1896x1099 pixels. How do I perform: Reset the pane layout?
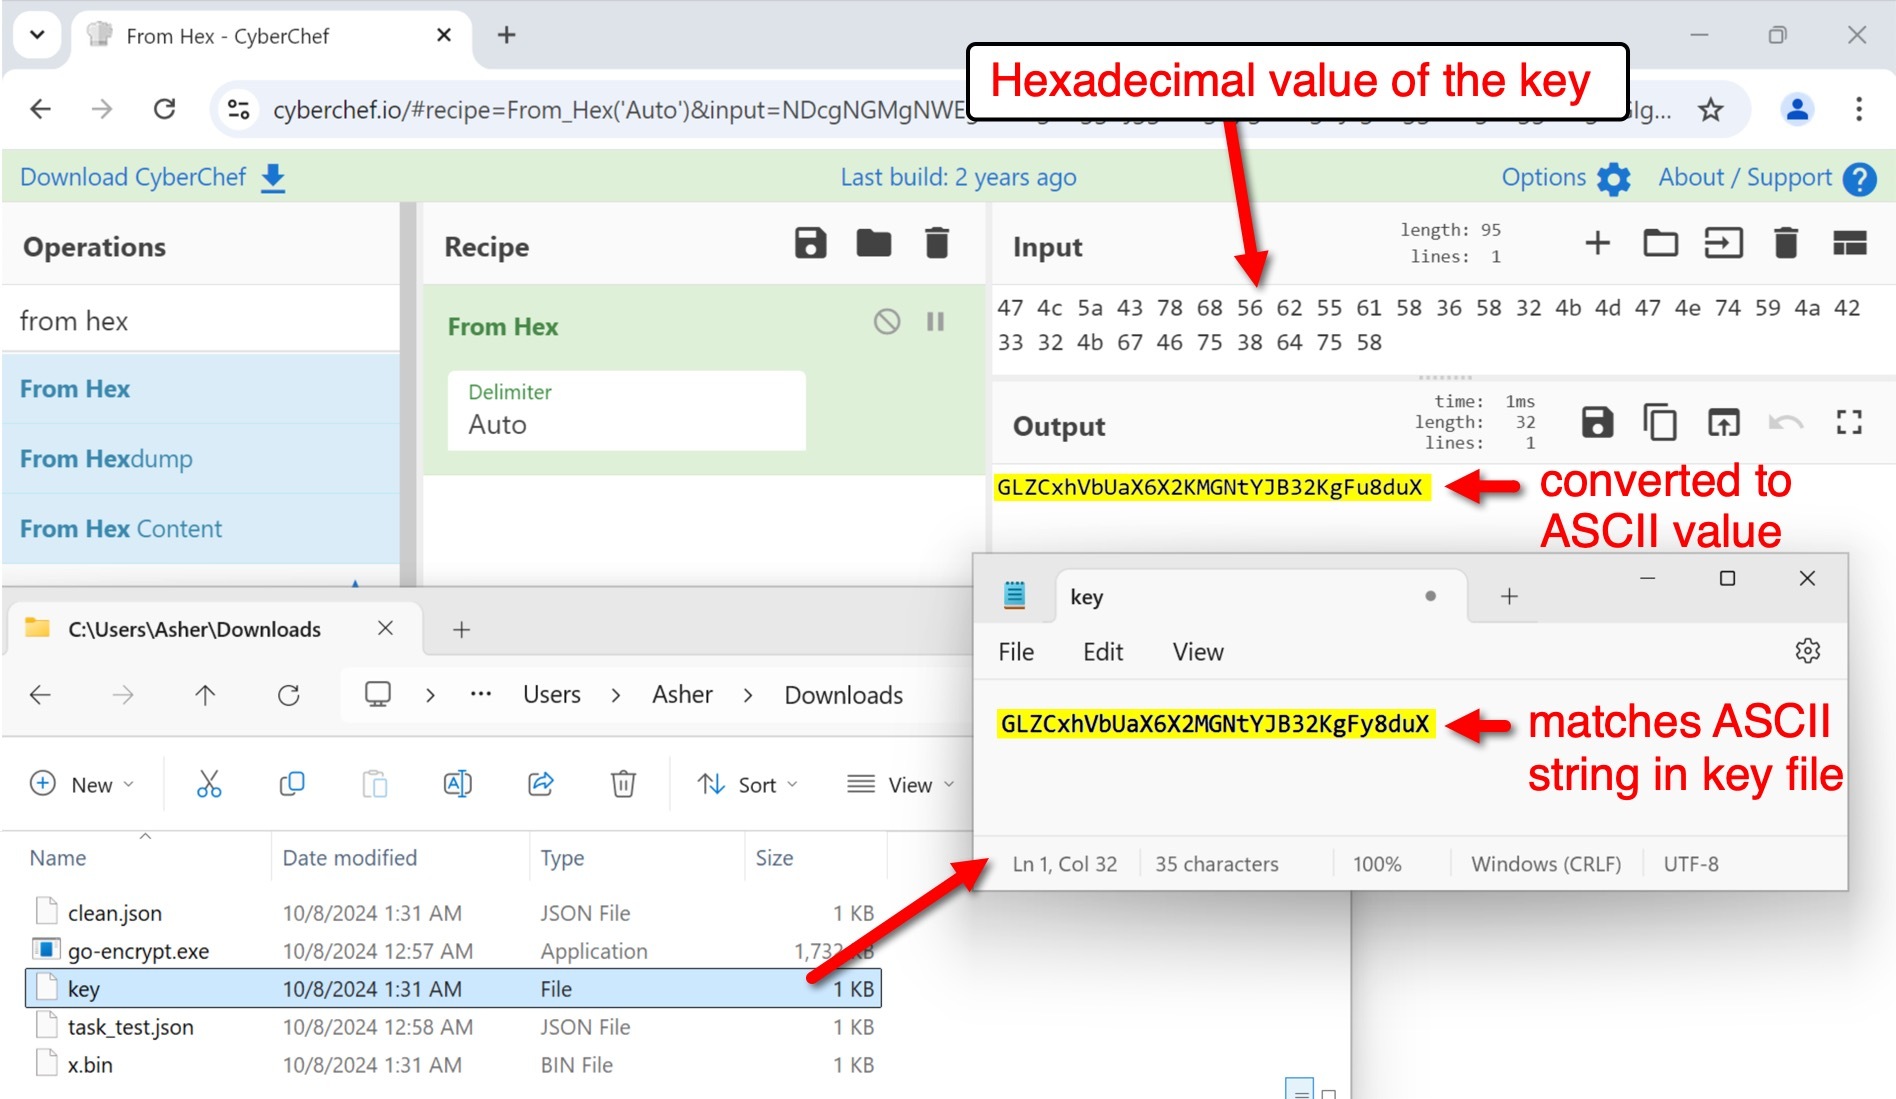point(1849,243)
